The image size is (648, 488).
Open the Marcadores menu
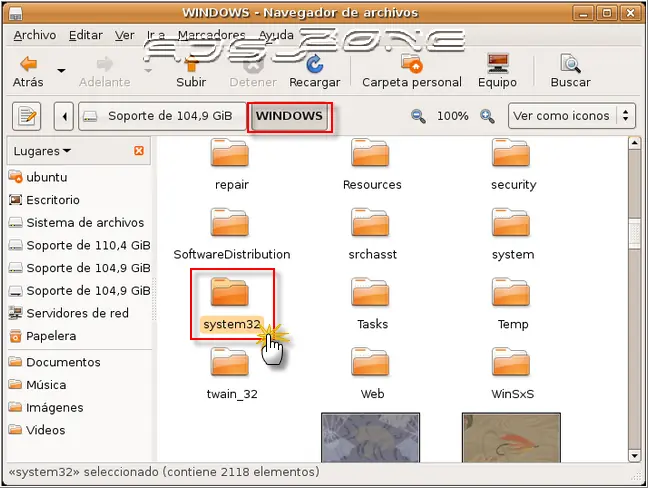[212, 36]
